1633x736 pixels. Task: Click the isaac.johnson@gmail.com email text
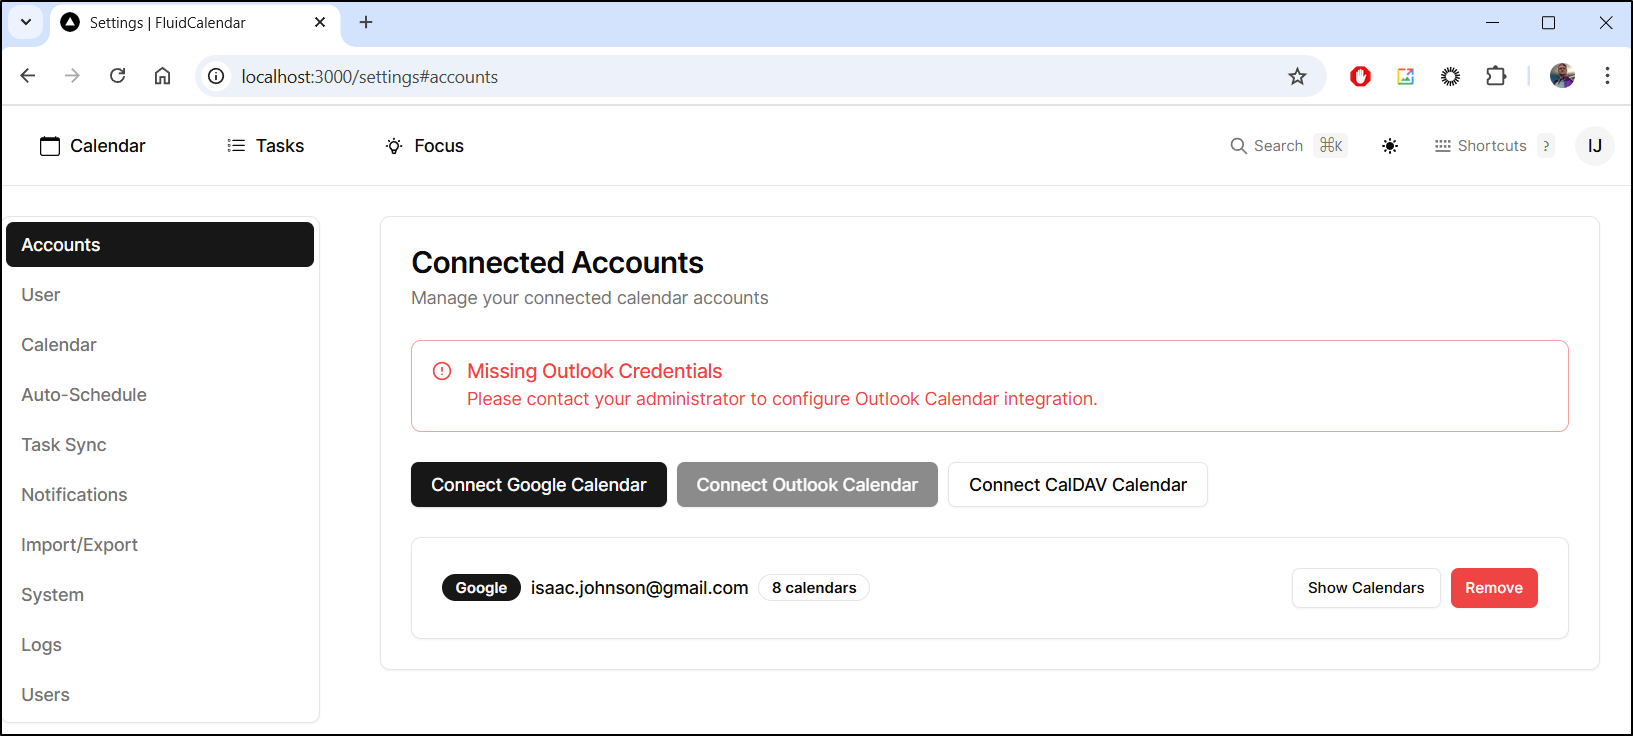click(x=640, y=588)
